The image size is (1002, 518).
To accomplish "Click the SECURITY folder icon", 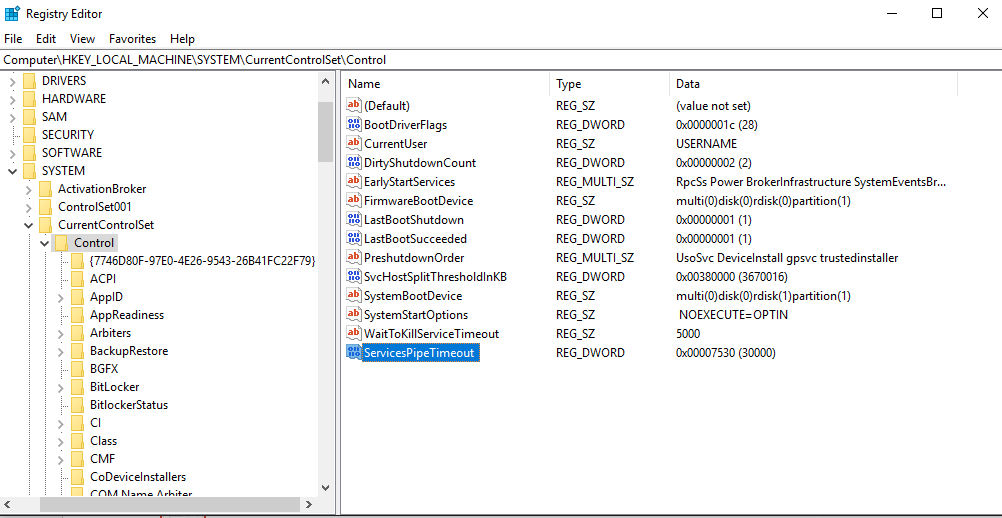I will click(29, 135).
